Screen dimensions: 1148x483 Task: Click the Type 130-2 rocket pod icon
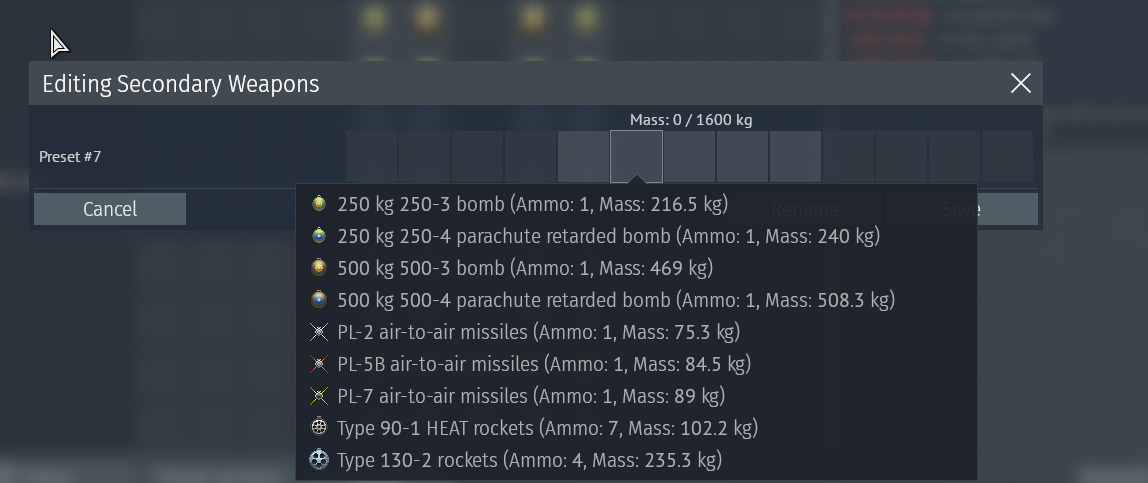coord(318,460)
